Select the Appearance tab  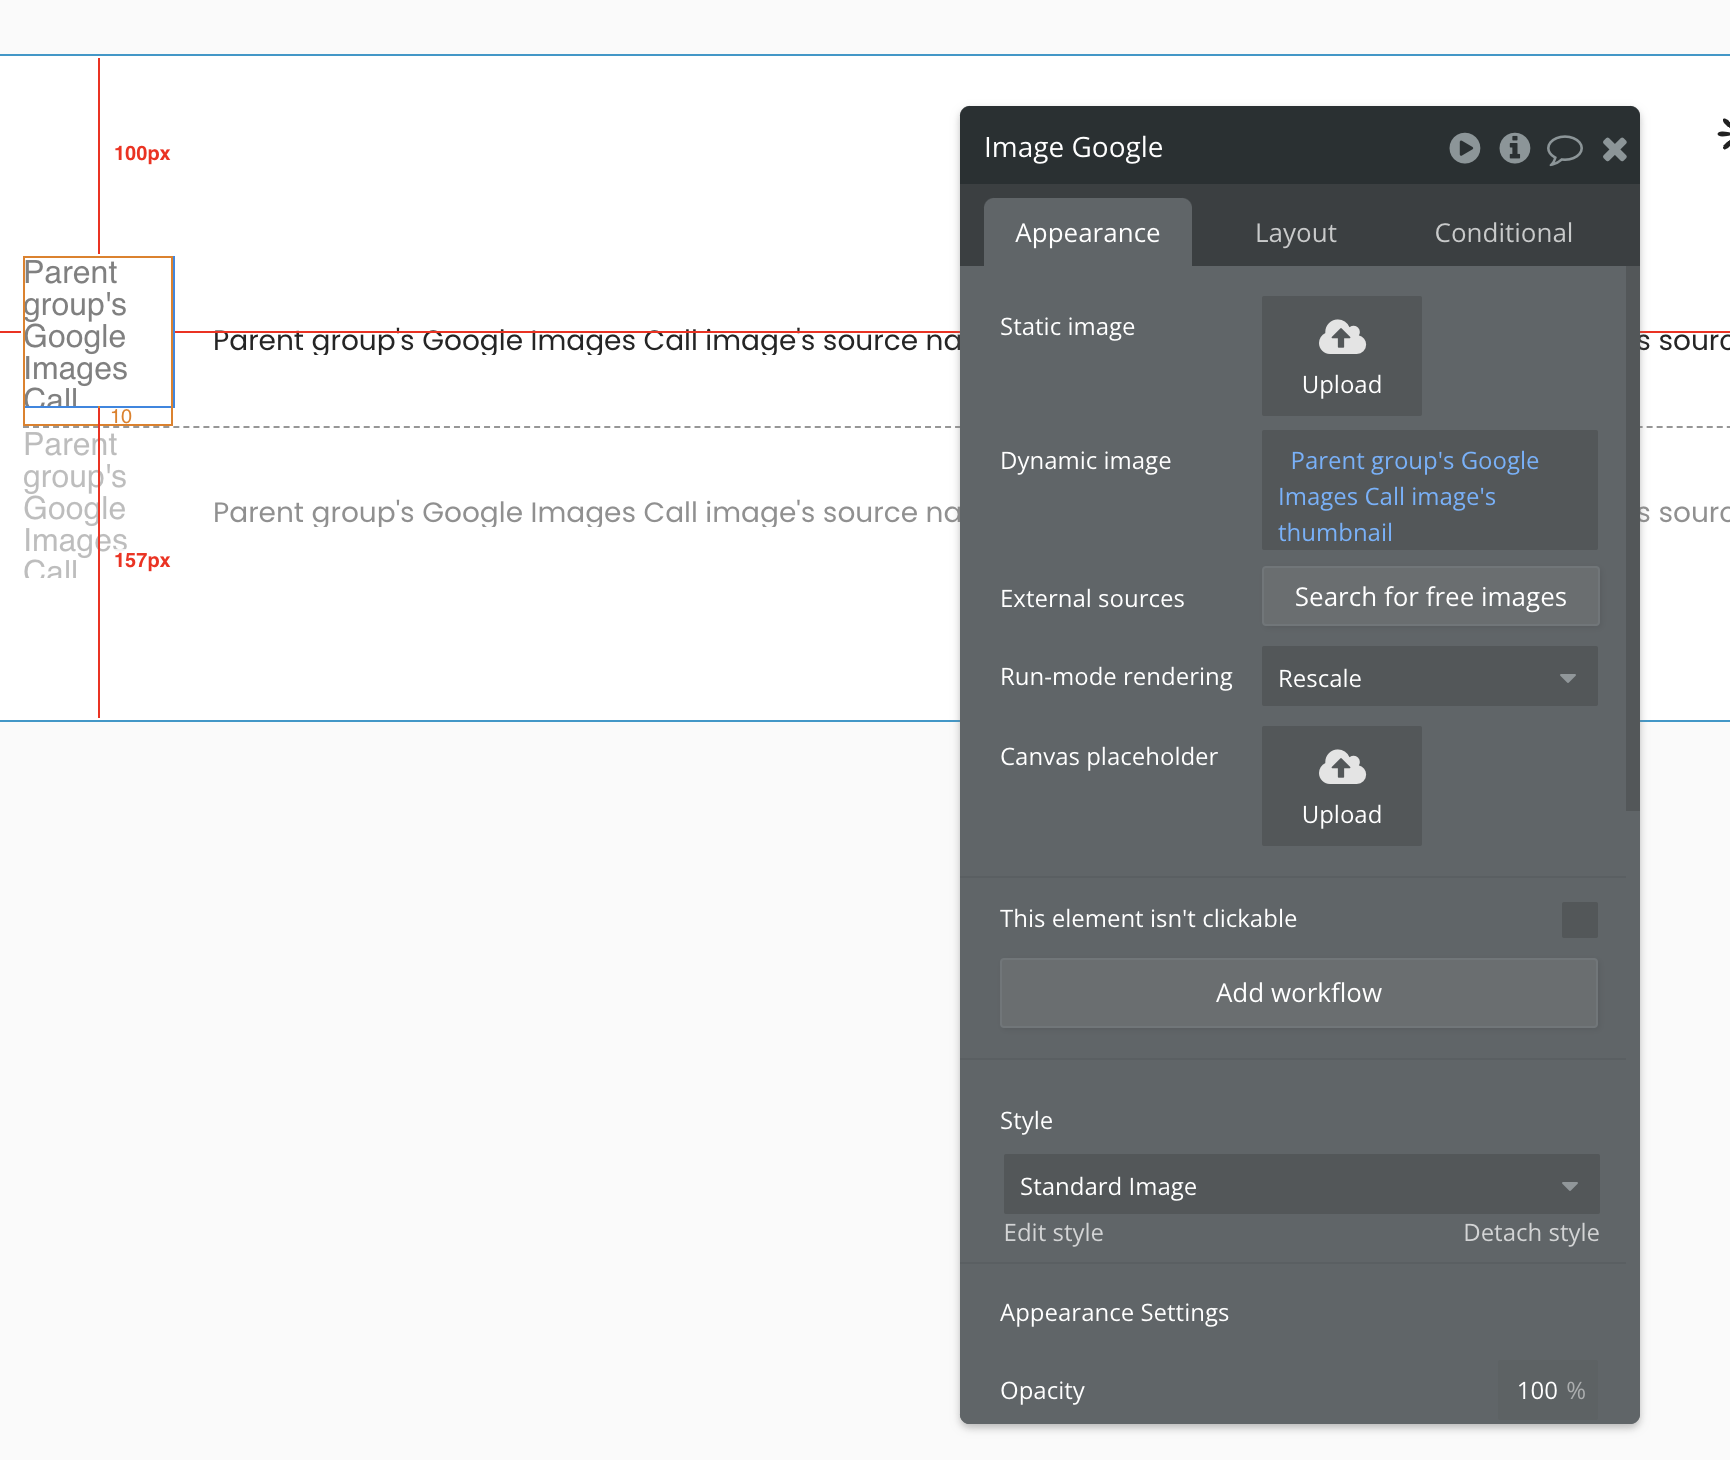point(1087,233)
